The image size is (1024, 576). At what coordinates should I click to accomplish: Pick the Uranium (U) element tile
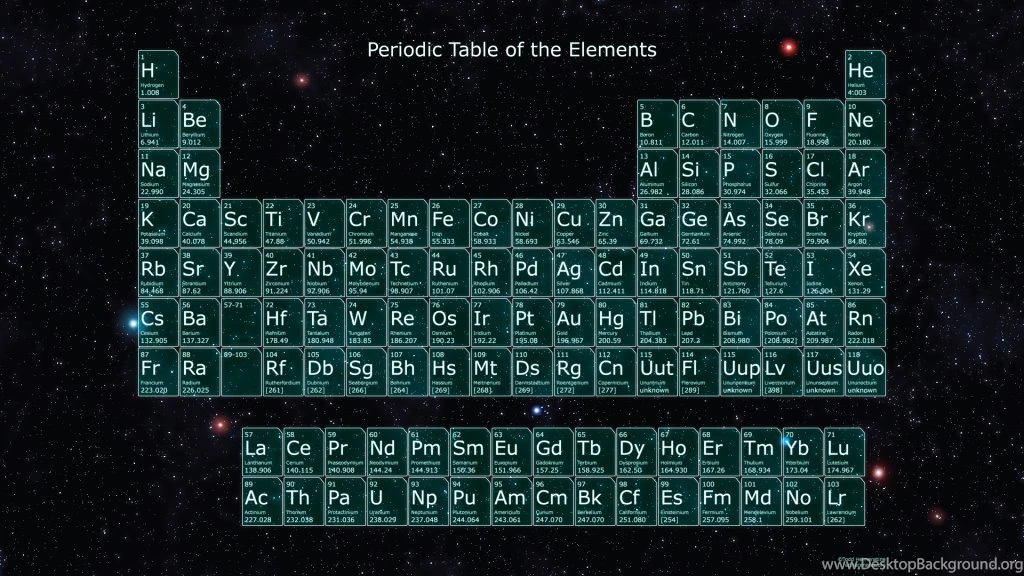point(387,501)
